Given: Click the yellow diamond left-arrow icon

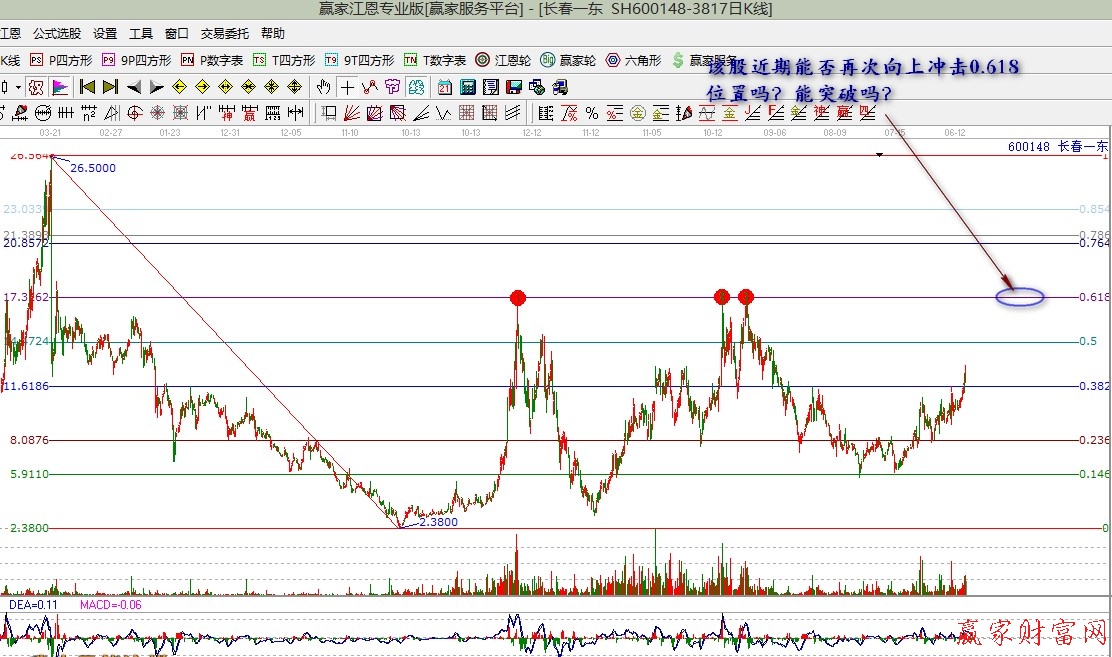Looking at the screenshot, I should pyautogui.click(x=181, y=87).
